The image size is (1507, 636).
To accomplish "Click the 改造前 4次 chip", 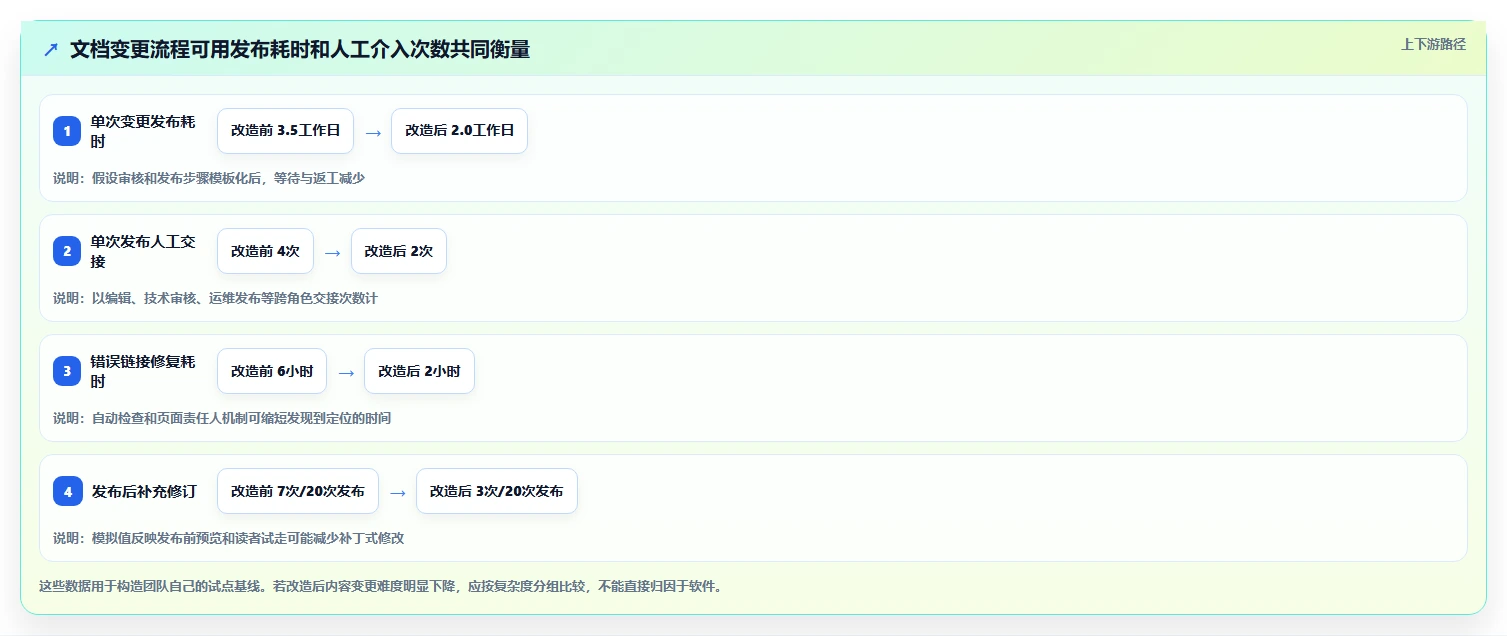I will click(265, 251).
